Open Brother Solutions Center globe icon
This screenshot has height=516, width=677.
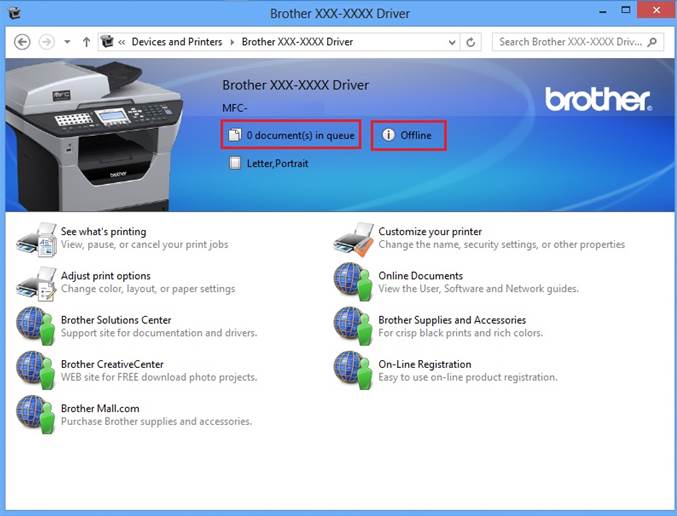(36, 326)
